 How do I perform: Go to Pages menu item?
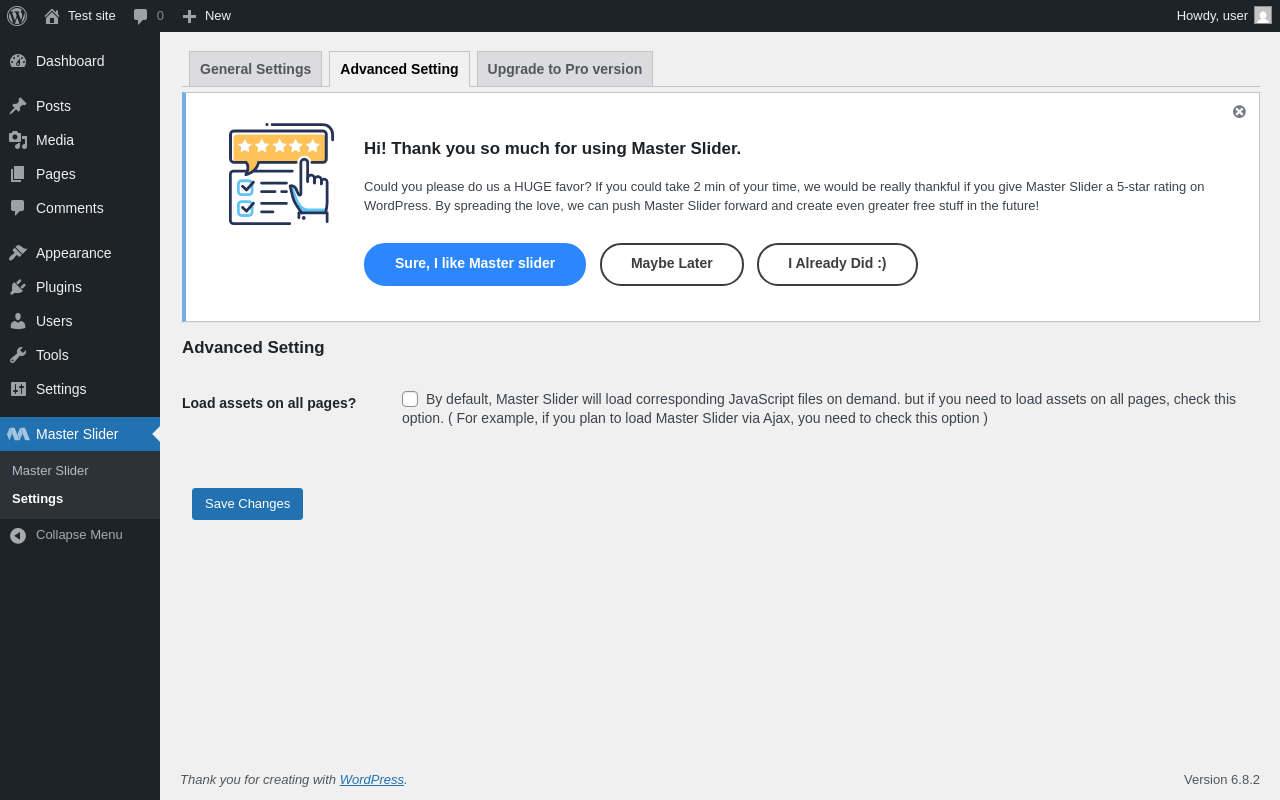(x=80, y=174)
